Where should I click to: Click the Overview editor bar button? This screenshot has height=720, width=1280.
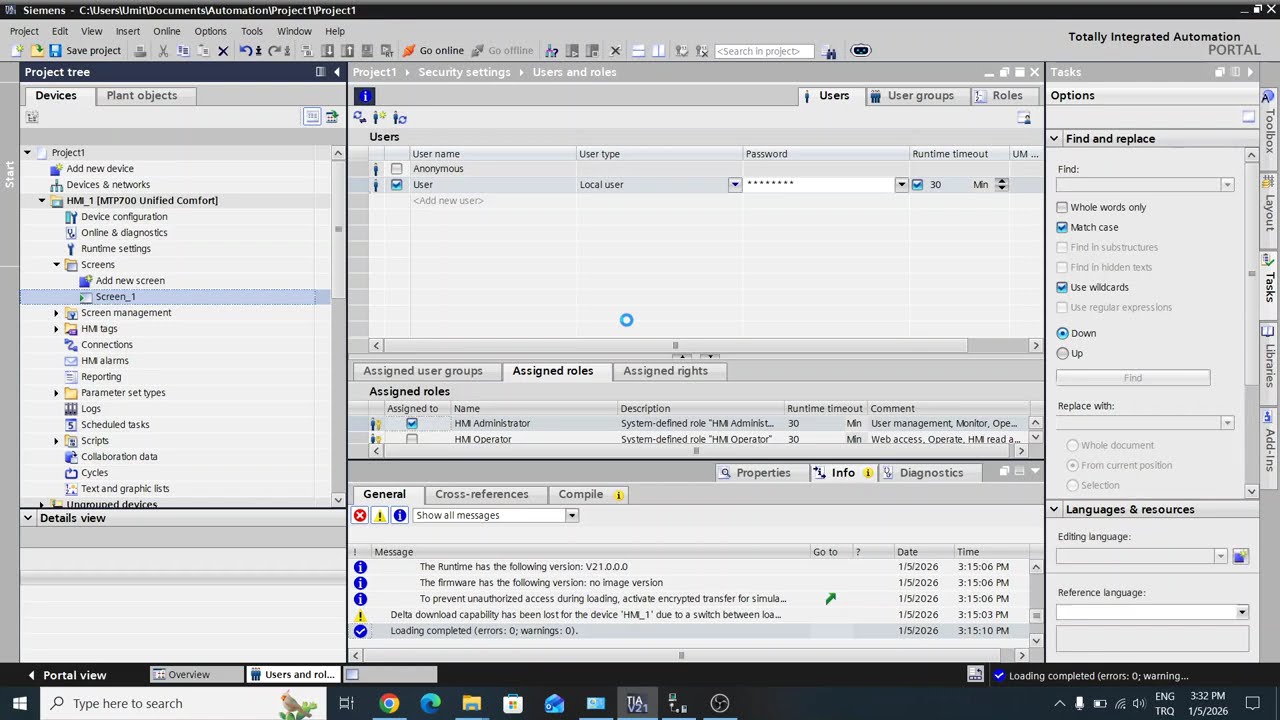[x=197, y=675]
